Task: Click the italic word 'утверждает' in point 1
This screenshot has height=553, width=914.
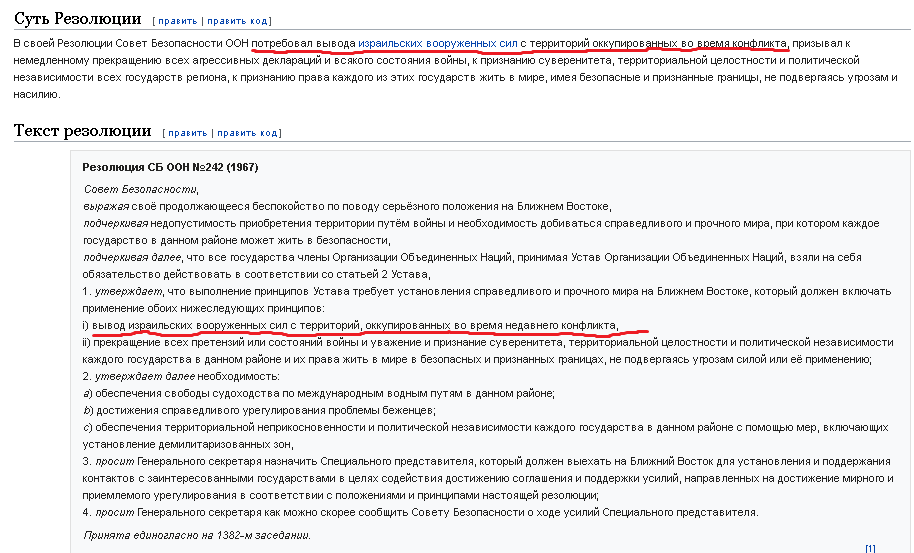Action: click(x=128, y=291)
